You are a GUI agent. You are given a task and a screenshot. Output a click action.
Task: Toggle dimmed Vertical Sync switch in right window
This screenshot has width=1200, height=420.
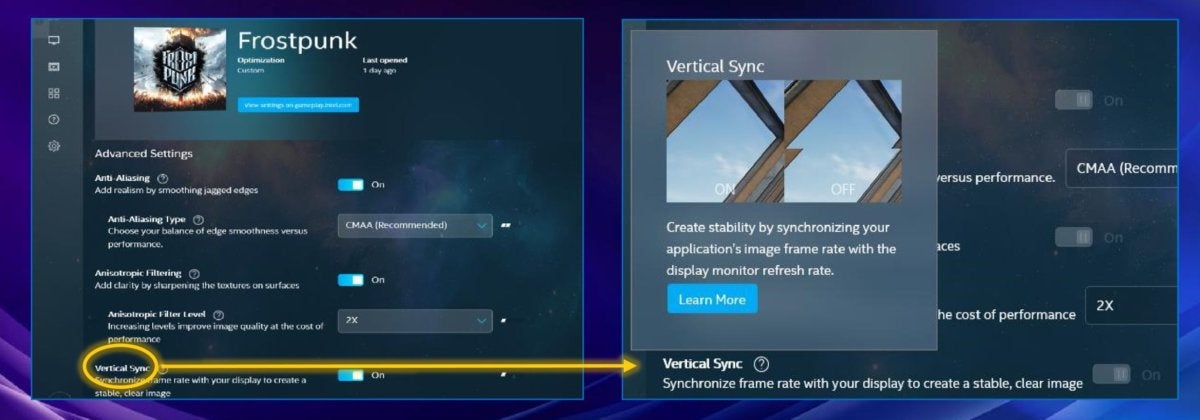click(x=1111, y=374)
